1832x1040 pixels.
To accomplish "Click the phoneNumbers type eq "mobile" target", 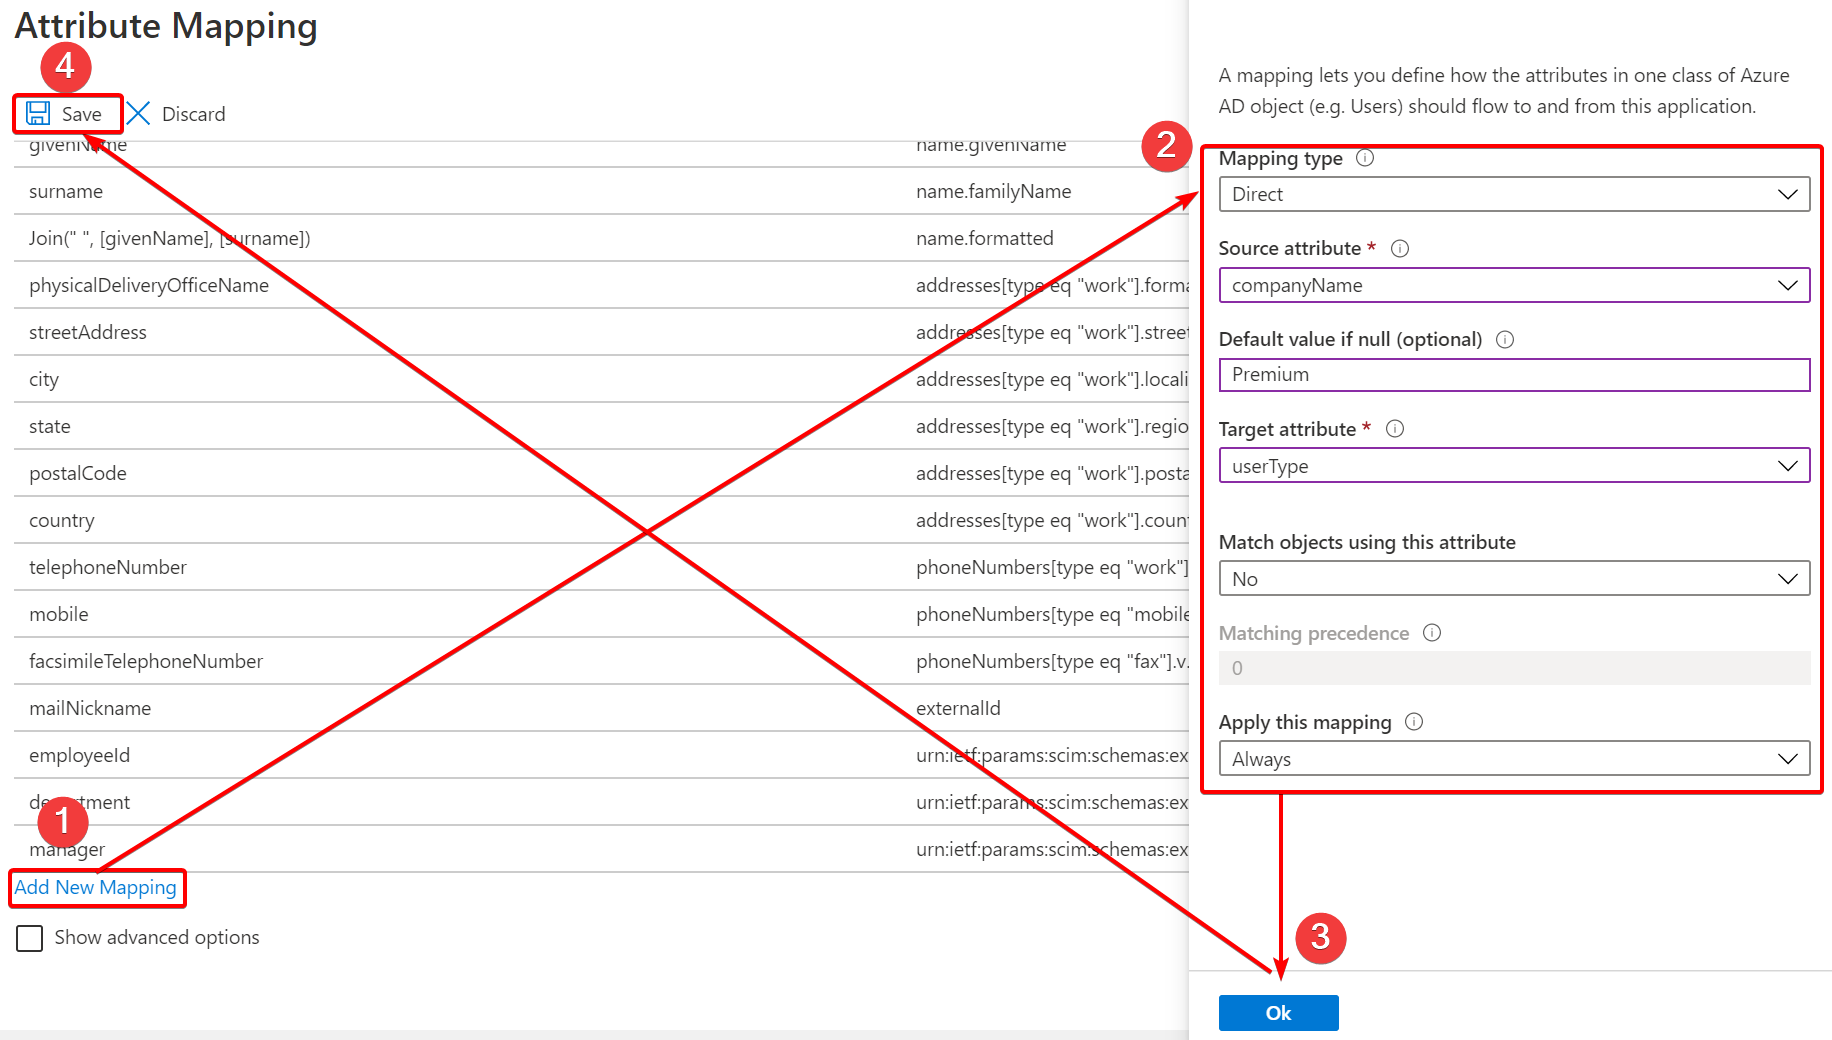I will pos(1052,614).
